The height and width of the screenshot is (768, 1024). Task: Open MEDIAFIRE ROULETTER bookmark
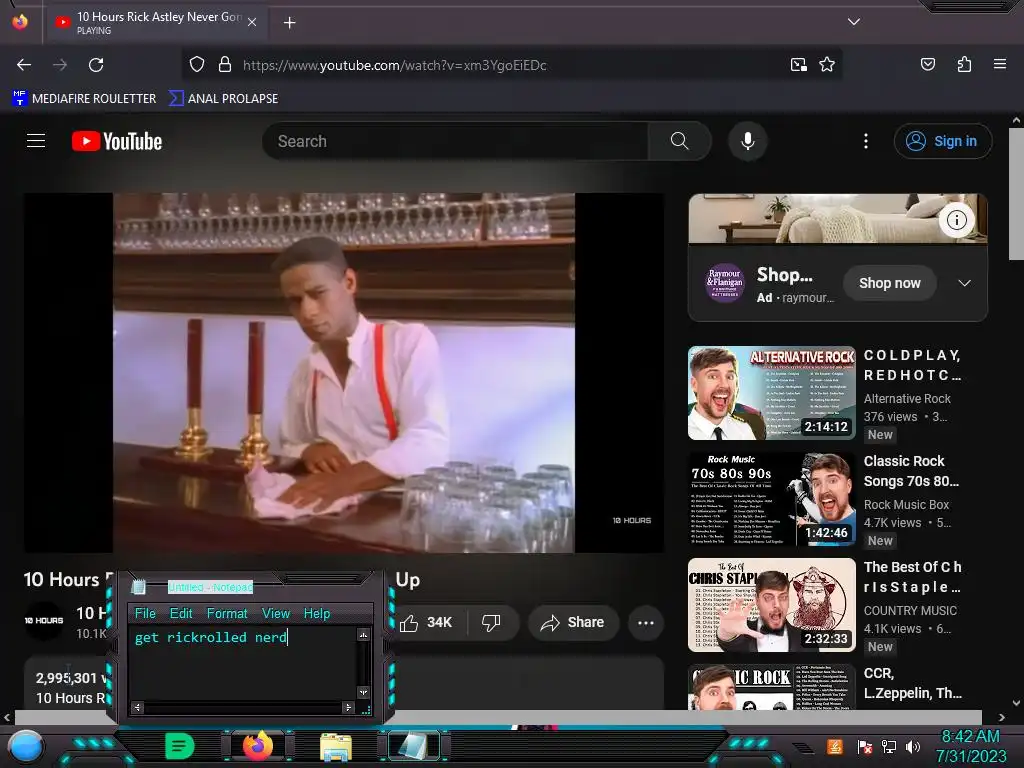tap(84, 99)
